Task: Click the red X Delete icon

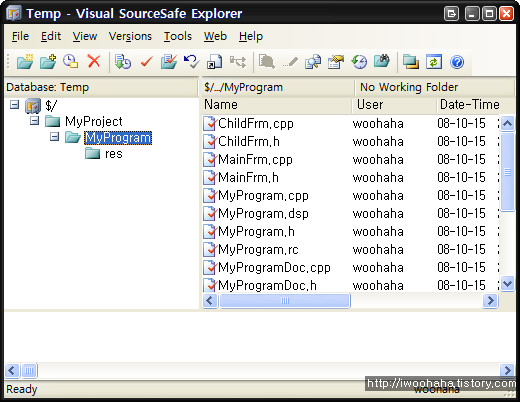Action: 94,62
